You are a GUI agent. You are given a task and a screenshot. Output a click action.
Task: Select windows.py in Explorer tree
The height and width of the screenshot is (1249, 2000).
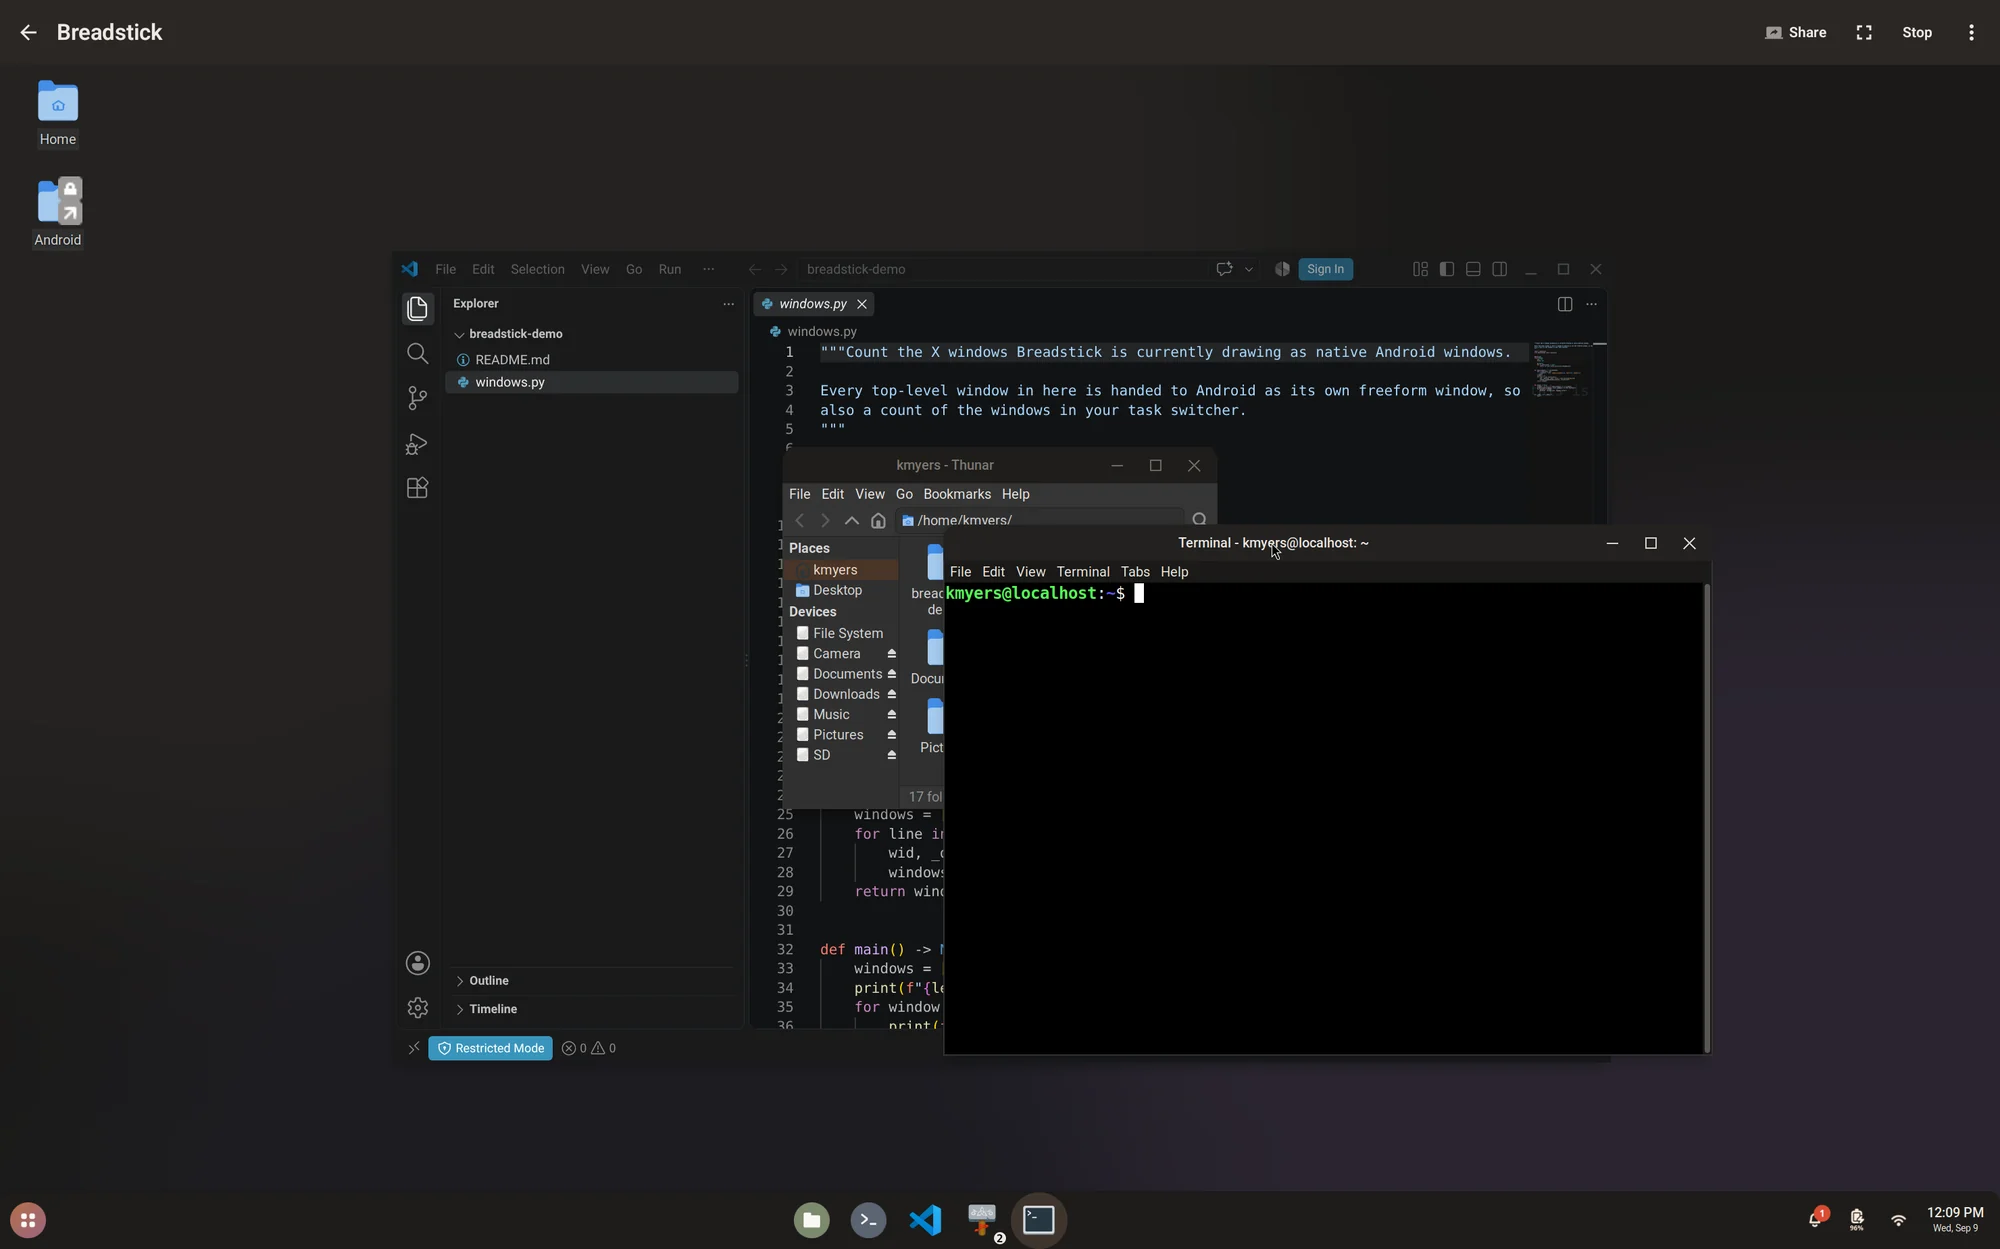[592, 382]
